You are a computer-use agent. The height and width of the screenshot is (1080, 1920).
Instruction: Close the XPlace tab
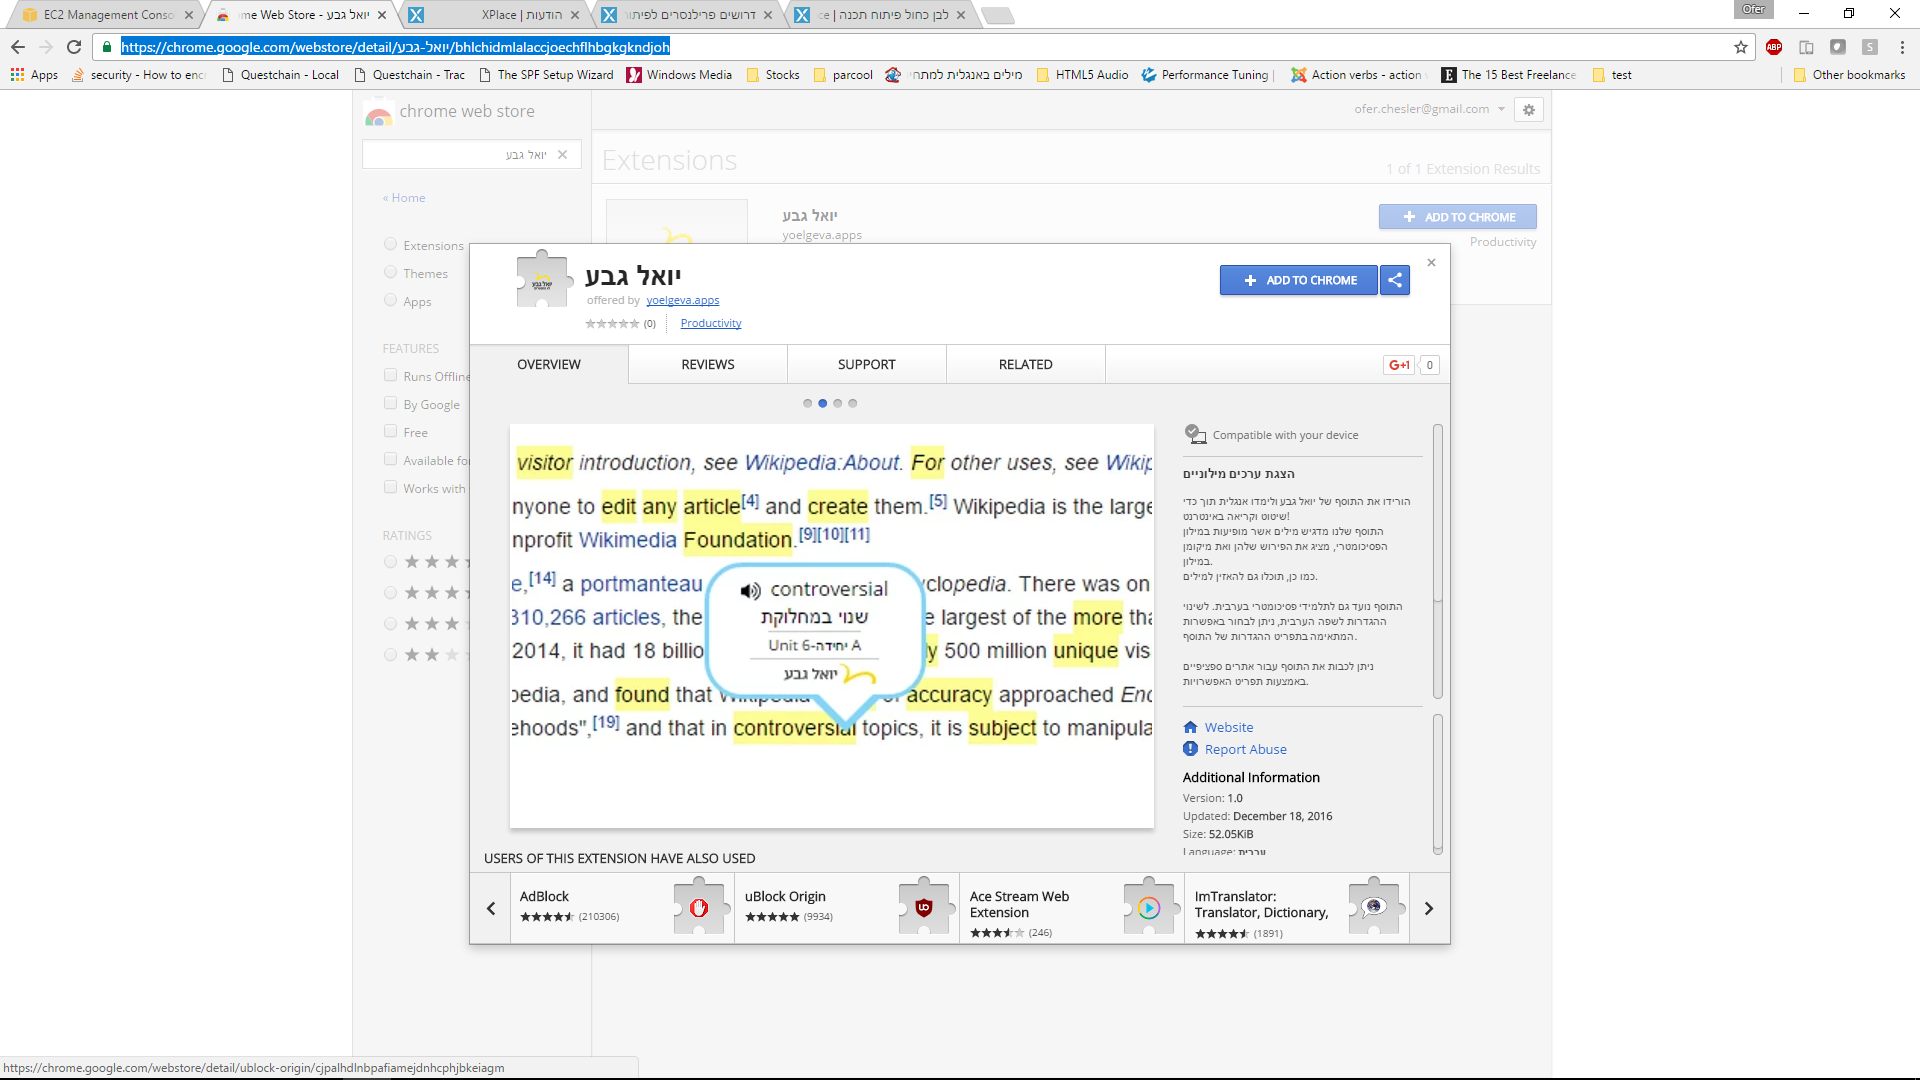(575, 15)
